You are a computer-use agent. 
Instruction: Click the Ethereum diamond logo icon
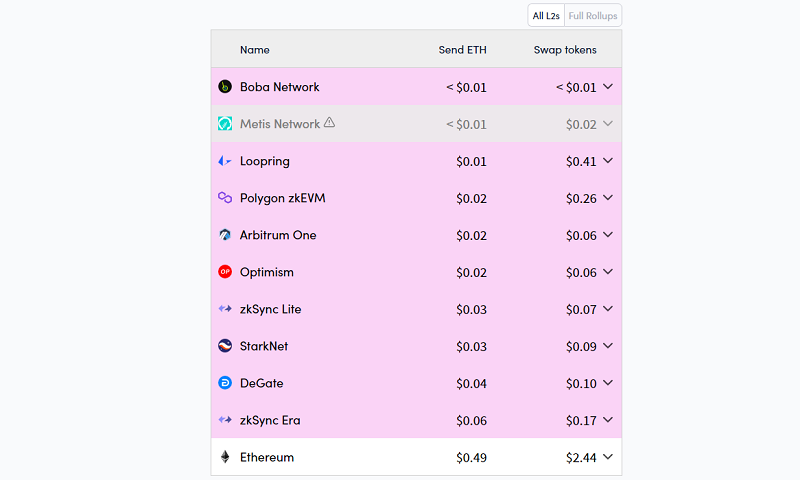[x=225, y=457]
